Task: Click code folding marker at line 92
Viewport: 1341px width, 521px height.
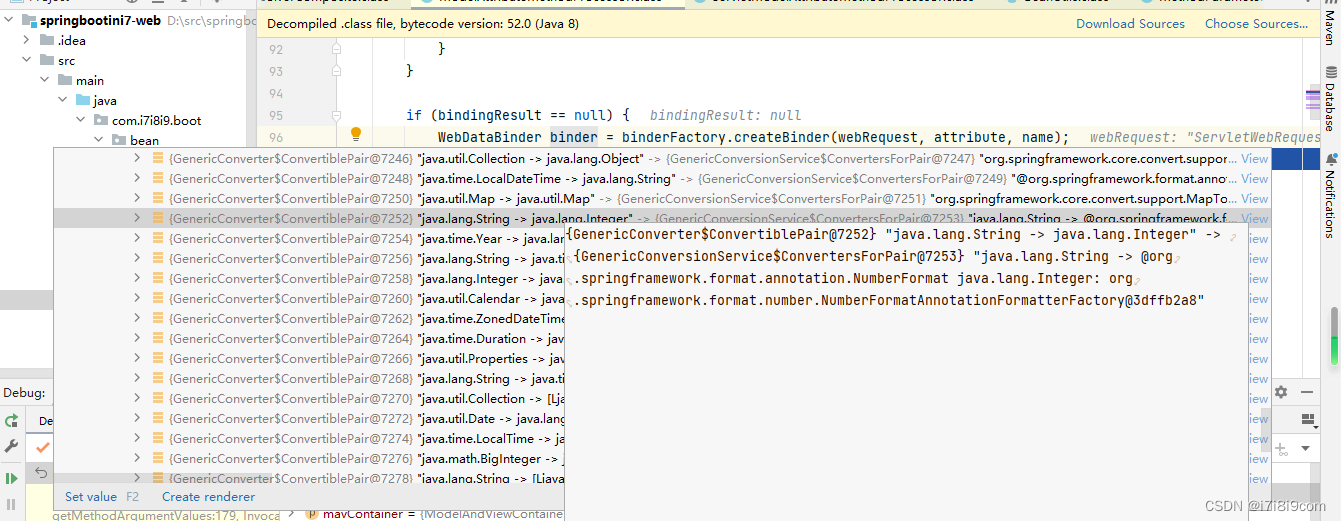Action: coord(336,49)
